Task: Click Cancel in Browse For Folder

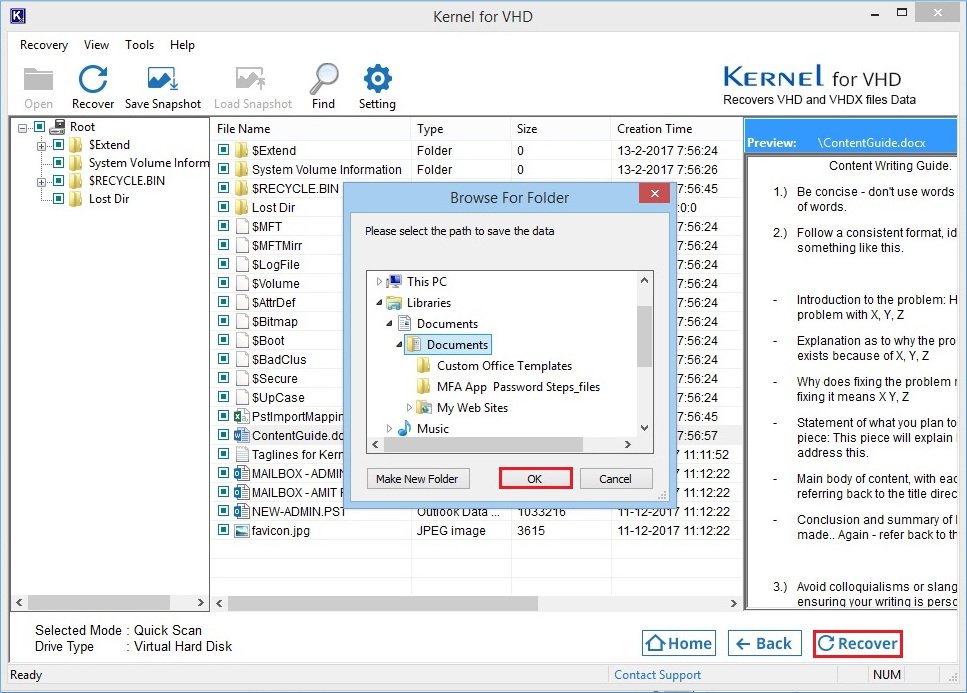Action: (615, 478)
